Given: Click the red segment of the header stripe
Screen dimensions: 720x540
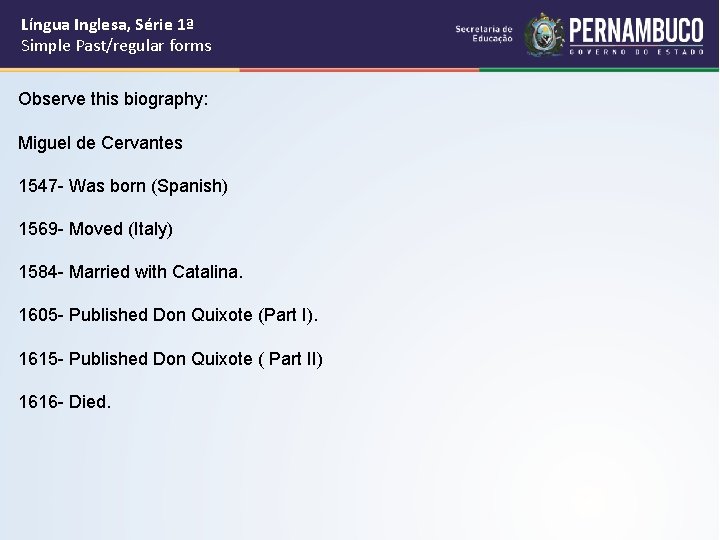Looking at the screenshot, I should [x=360, y=70].
